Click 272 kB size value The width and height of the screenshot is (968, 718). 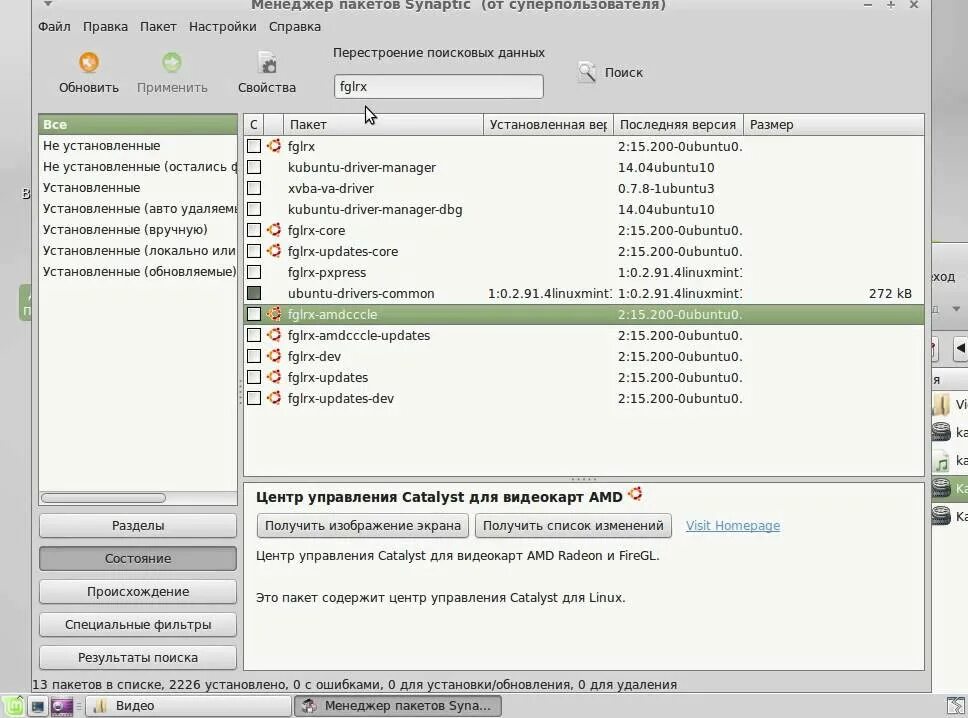click(x=890, y=293)
